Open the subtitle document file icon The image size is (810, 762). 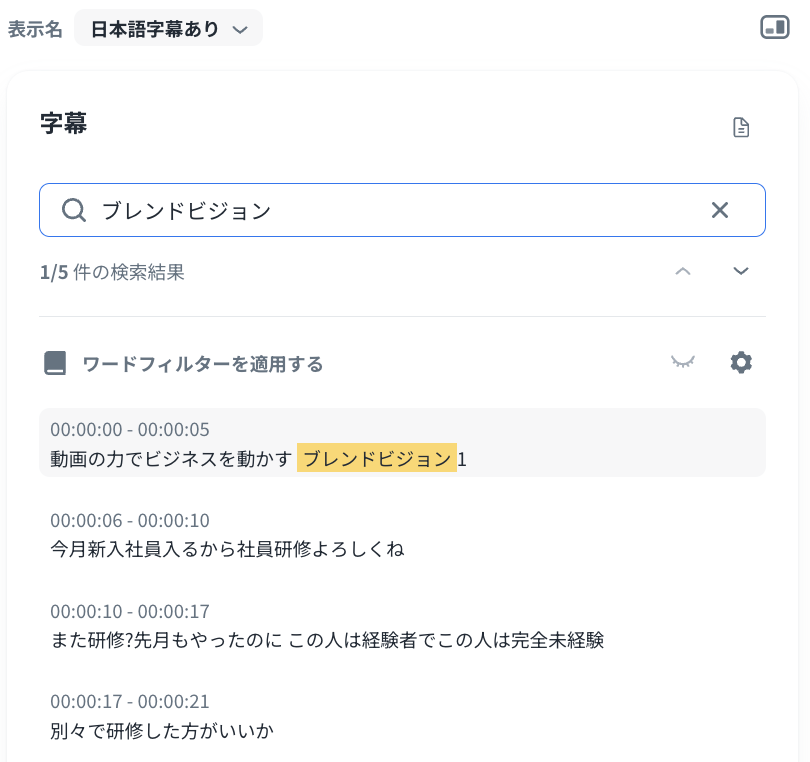[741, 127]
